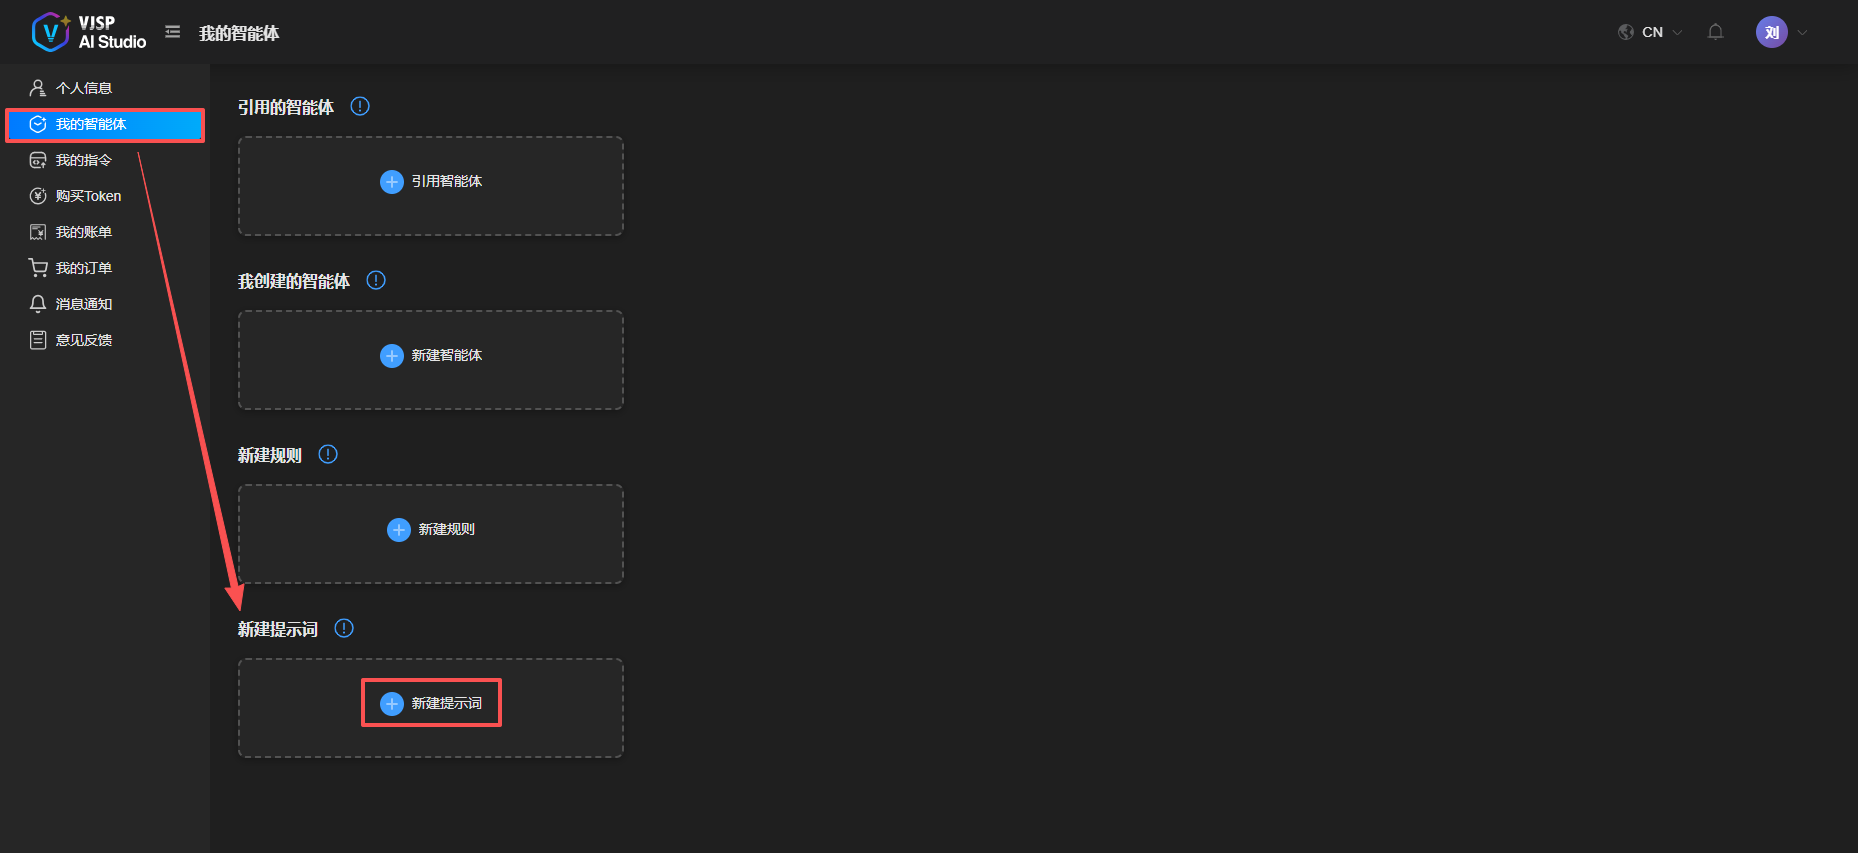Image resolution: width=1858 pixels, height=853 pixels.
Task: Open 意见反馈 in the sidebar
Action: 84,340
